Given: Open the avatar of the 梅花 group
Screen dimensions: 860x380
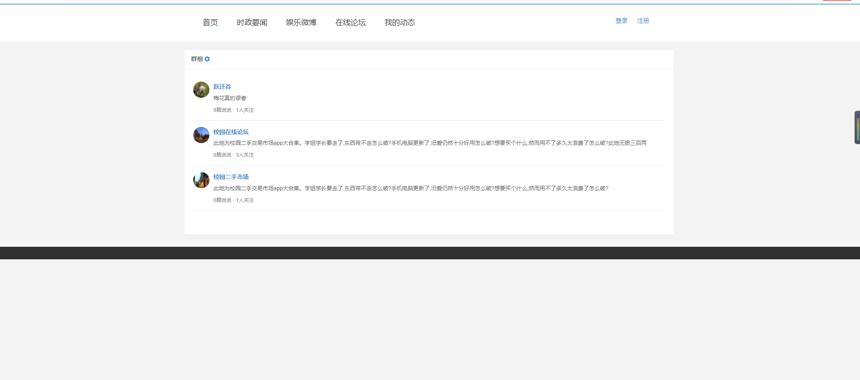Looking at the screenshot, I should tap(201, 89).
